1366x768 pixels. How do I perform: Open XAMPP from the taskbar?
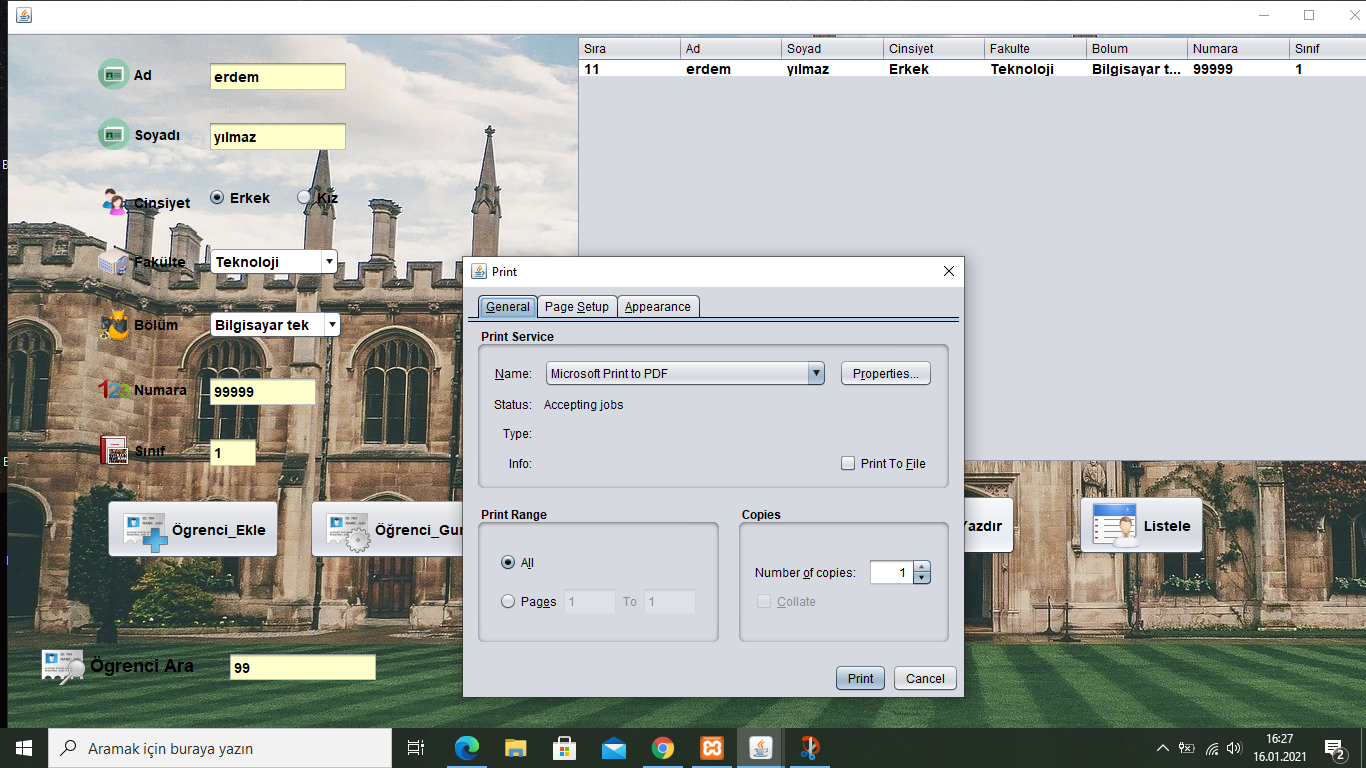point(712,748)
